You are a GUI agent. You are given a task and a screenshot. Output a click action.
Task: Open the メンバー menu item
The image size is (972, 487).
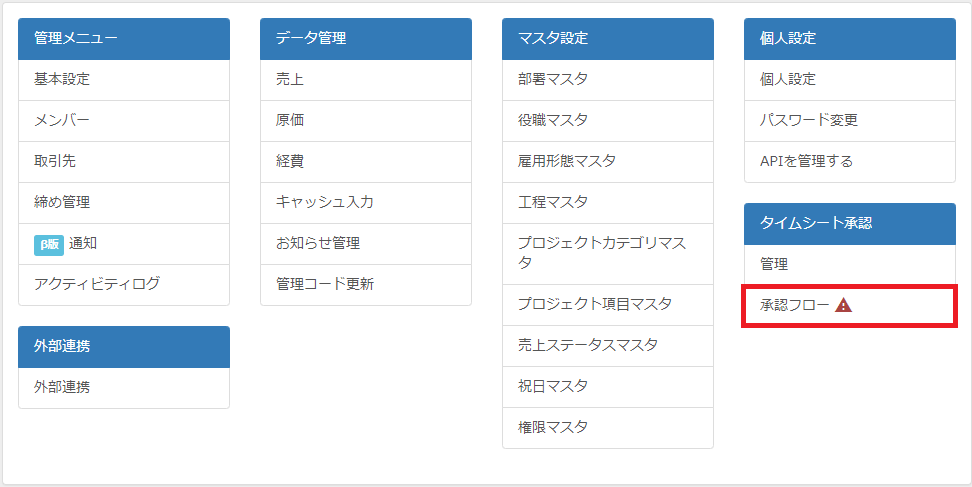tap(124, 120)
